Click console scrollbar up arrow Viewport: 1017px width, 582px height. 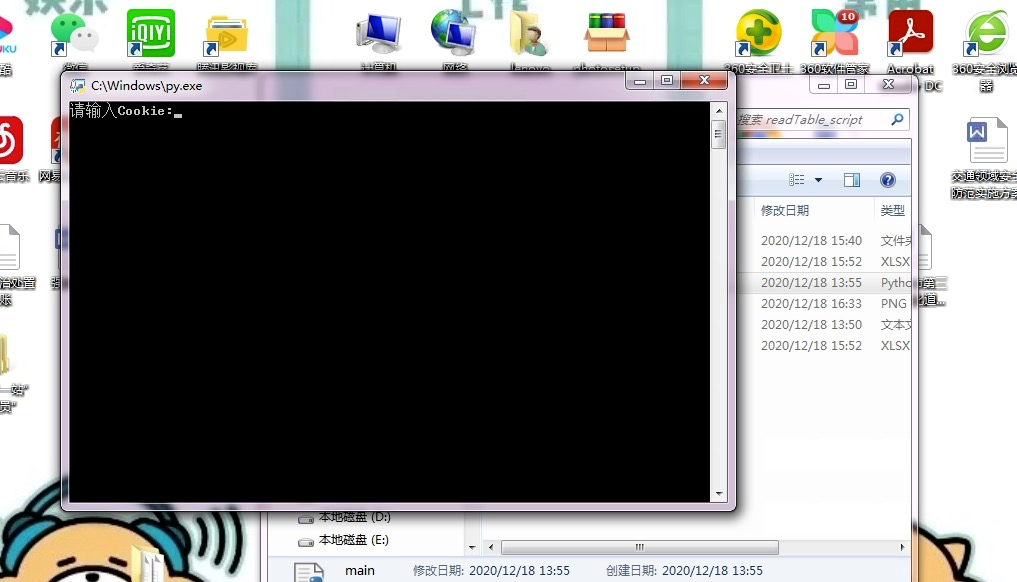click(719, 110)
